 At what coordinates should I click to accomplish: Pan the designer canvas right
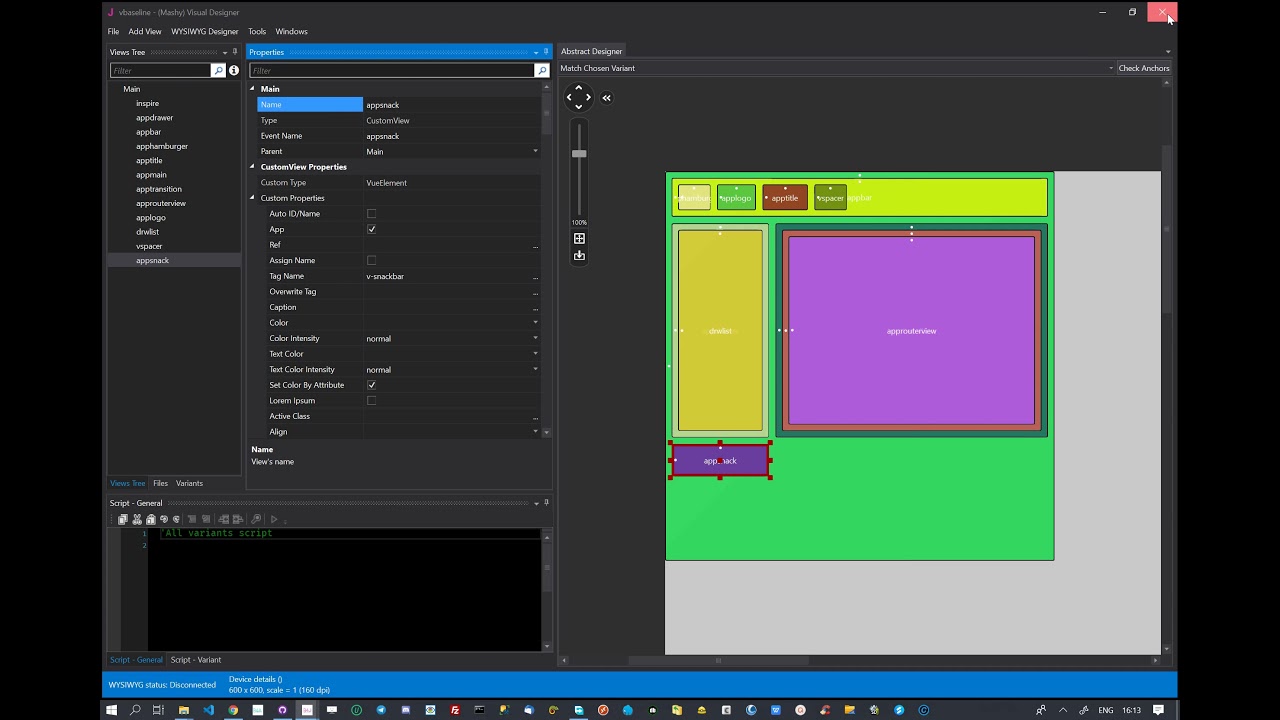point(588,98)
